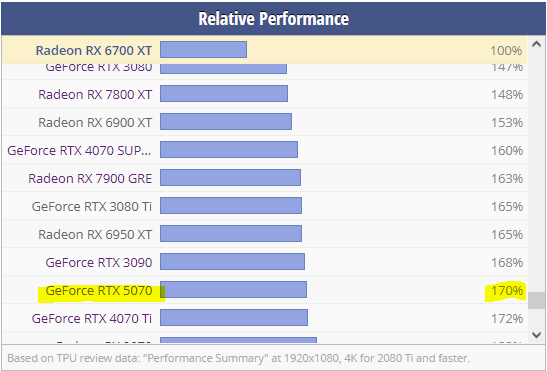
Task: Click the Radeon RX 6700 XT bar
Action: [x=203, y=50]
